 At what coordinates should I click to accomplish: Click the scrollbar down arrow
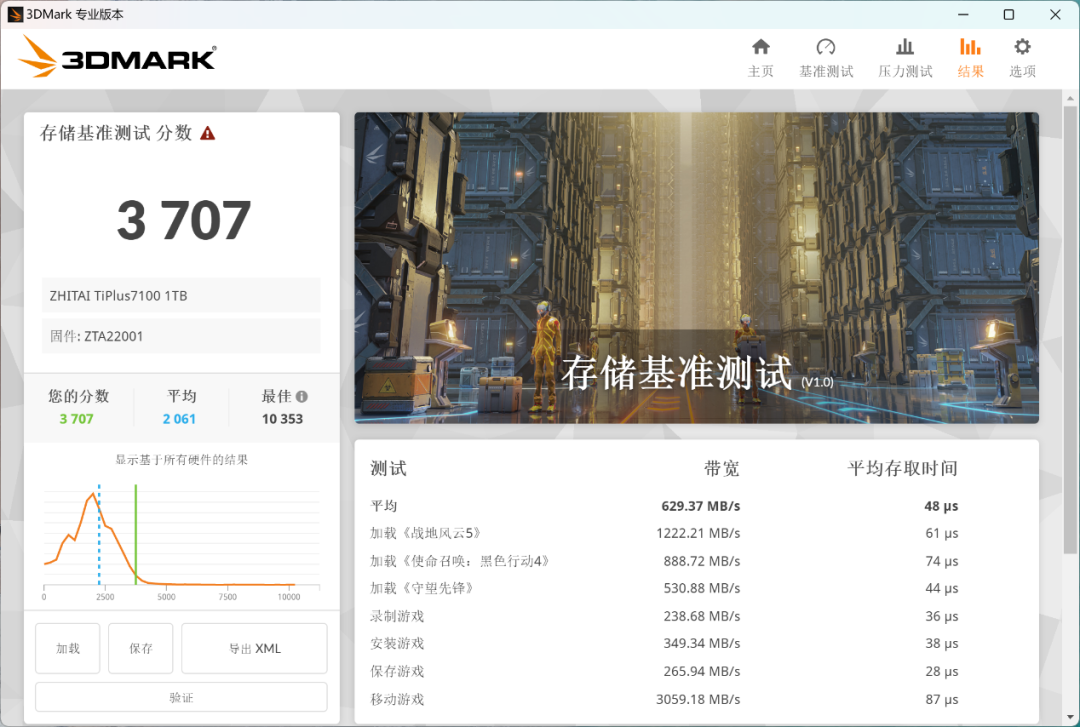[x=1070, y=717]
